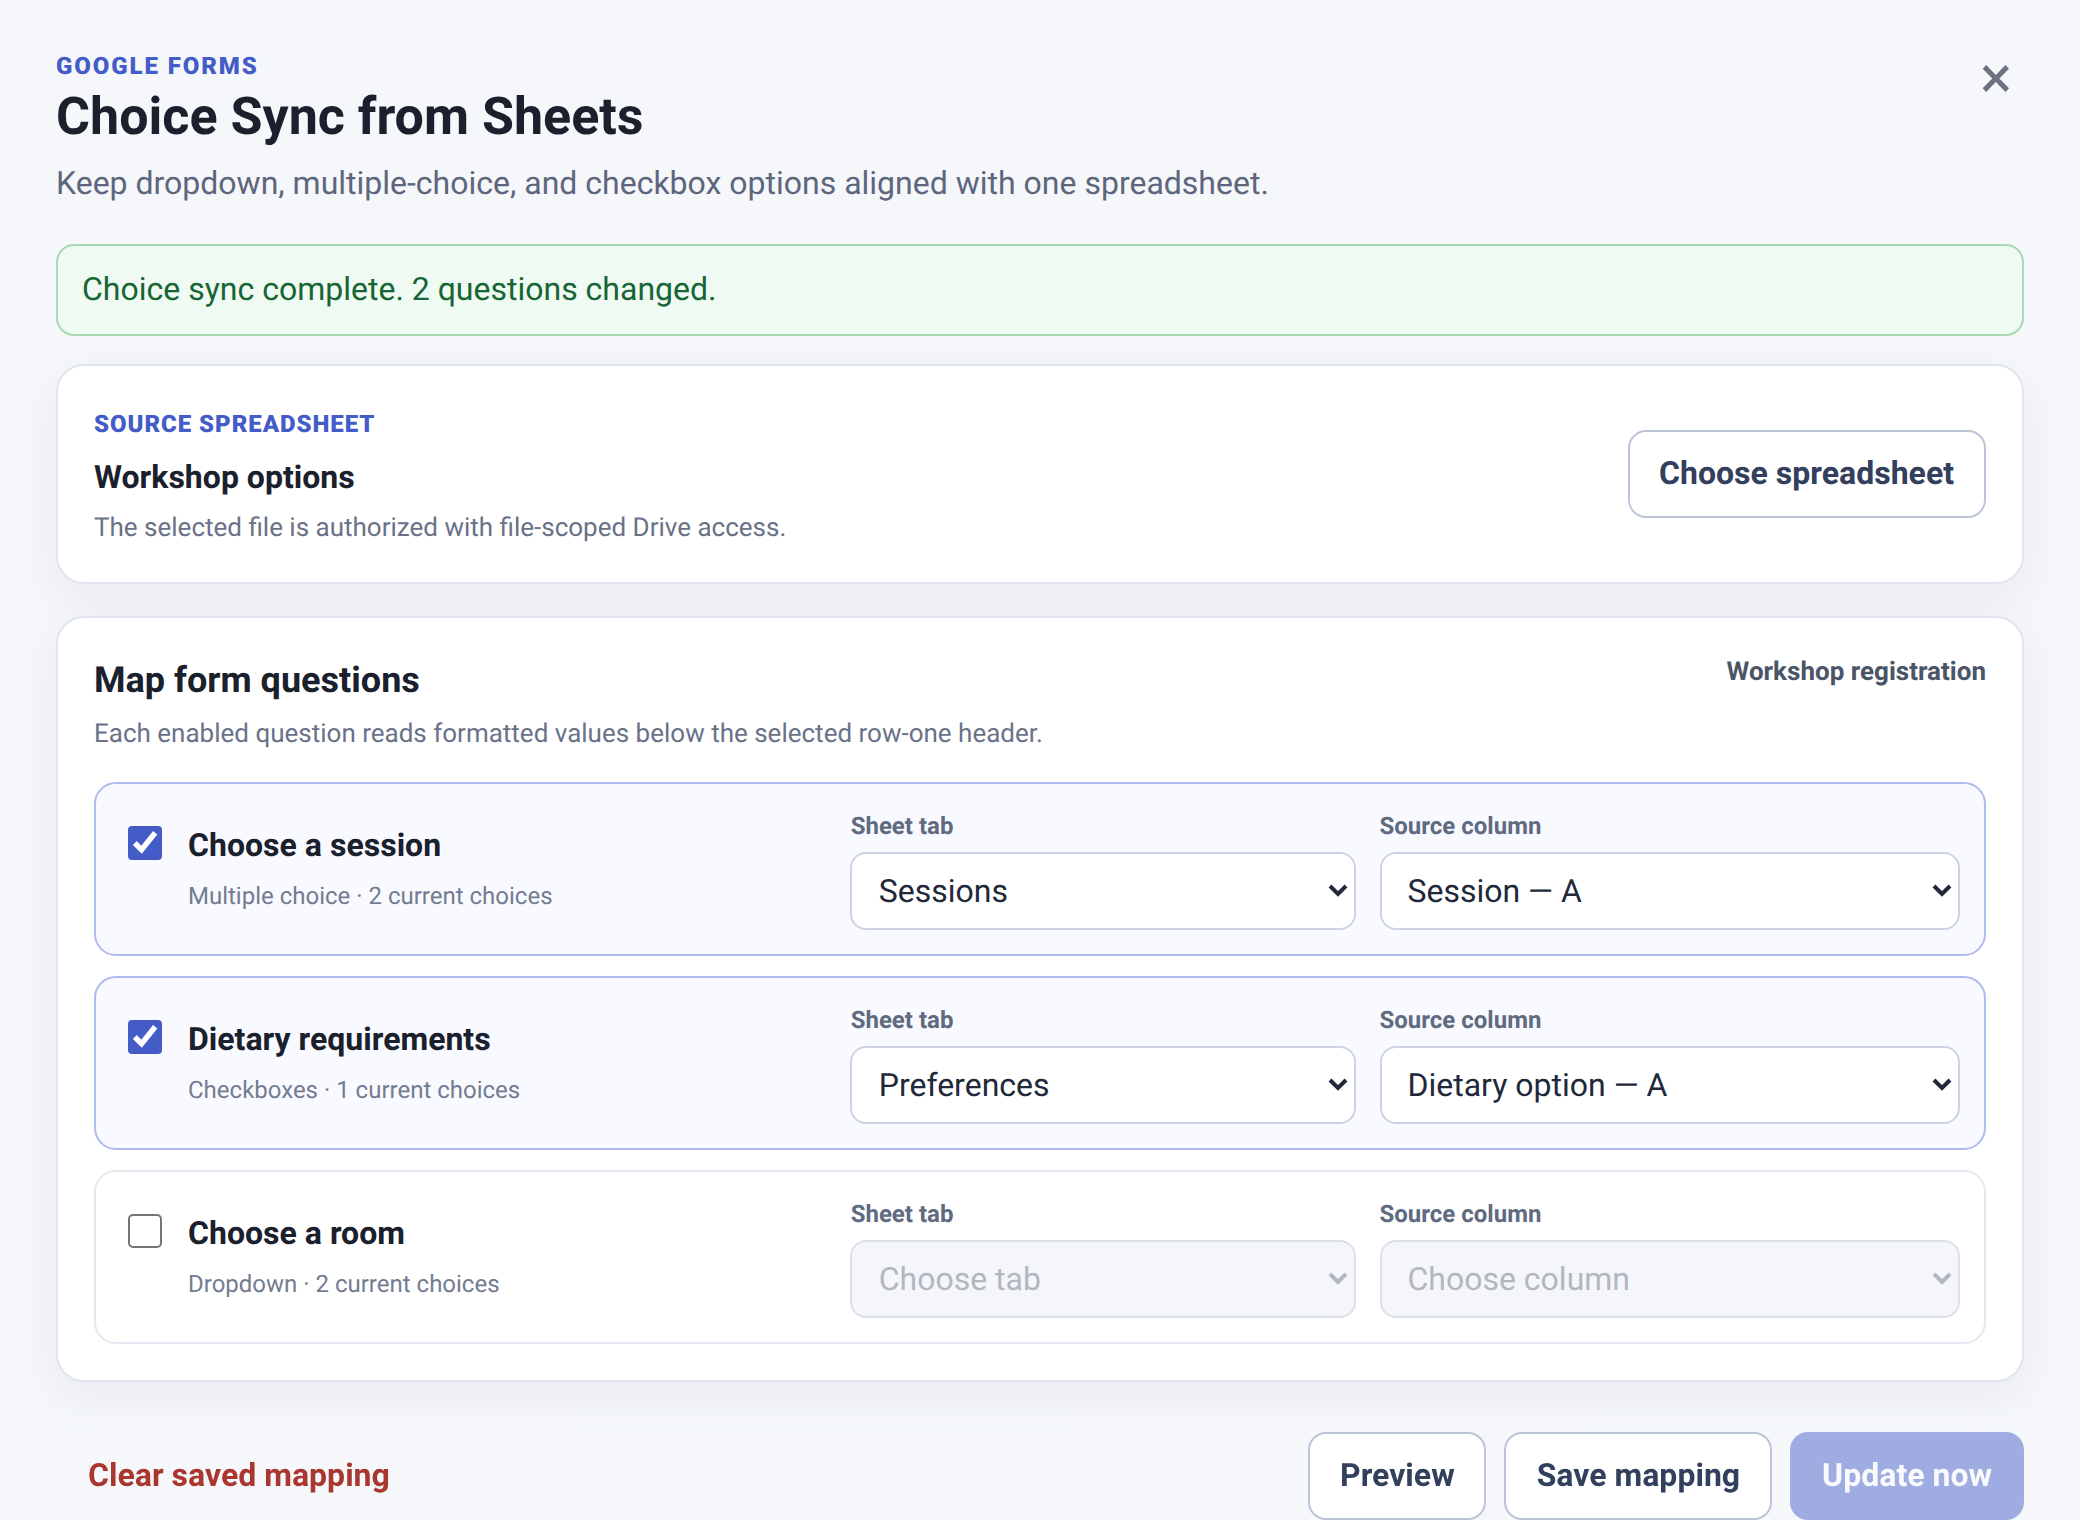2080x1520 pixels.
Task: Click 'Dropdown · 2 current choices' text
Action: [x=343, y=1284]
